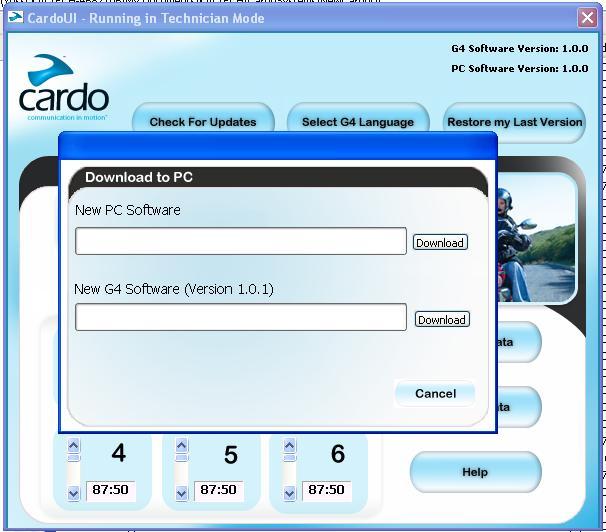Click the New G4 Software (Version 1.0.1) label
Screen dimensions: 606x532
point(174,289)
